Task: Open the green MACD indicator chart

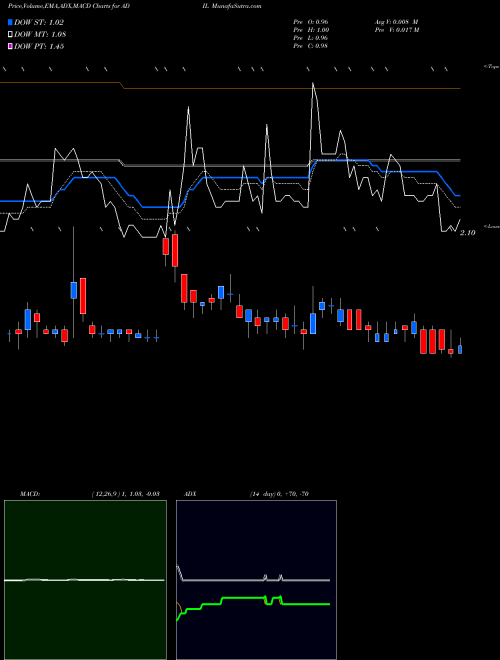Action: tap(85, 580)
